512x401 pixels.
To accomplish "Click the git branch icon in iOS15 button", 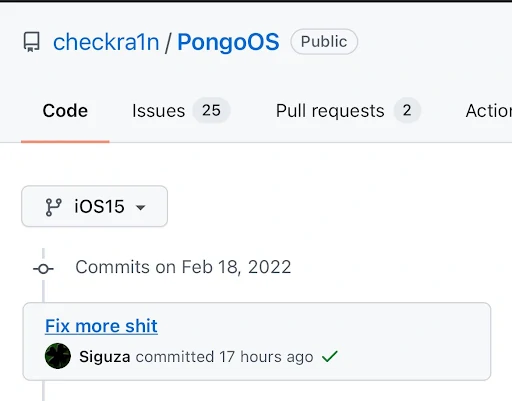I will pyautogui.click(x=53, y=207).
